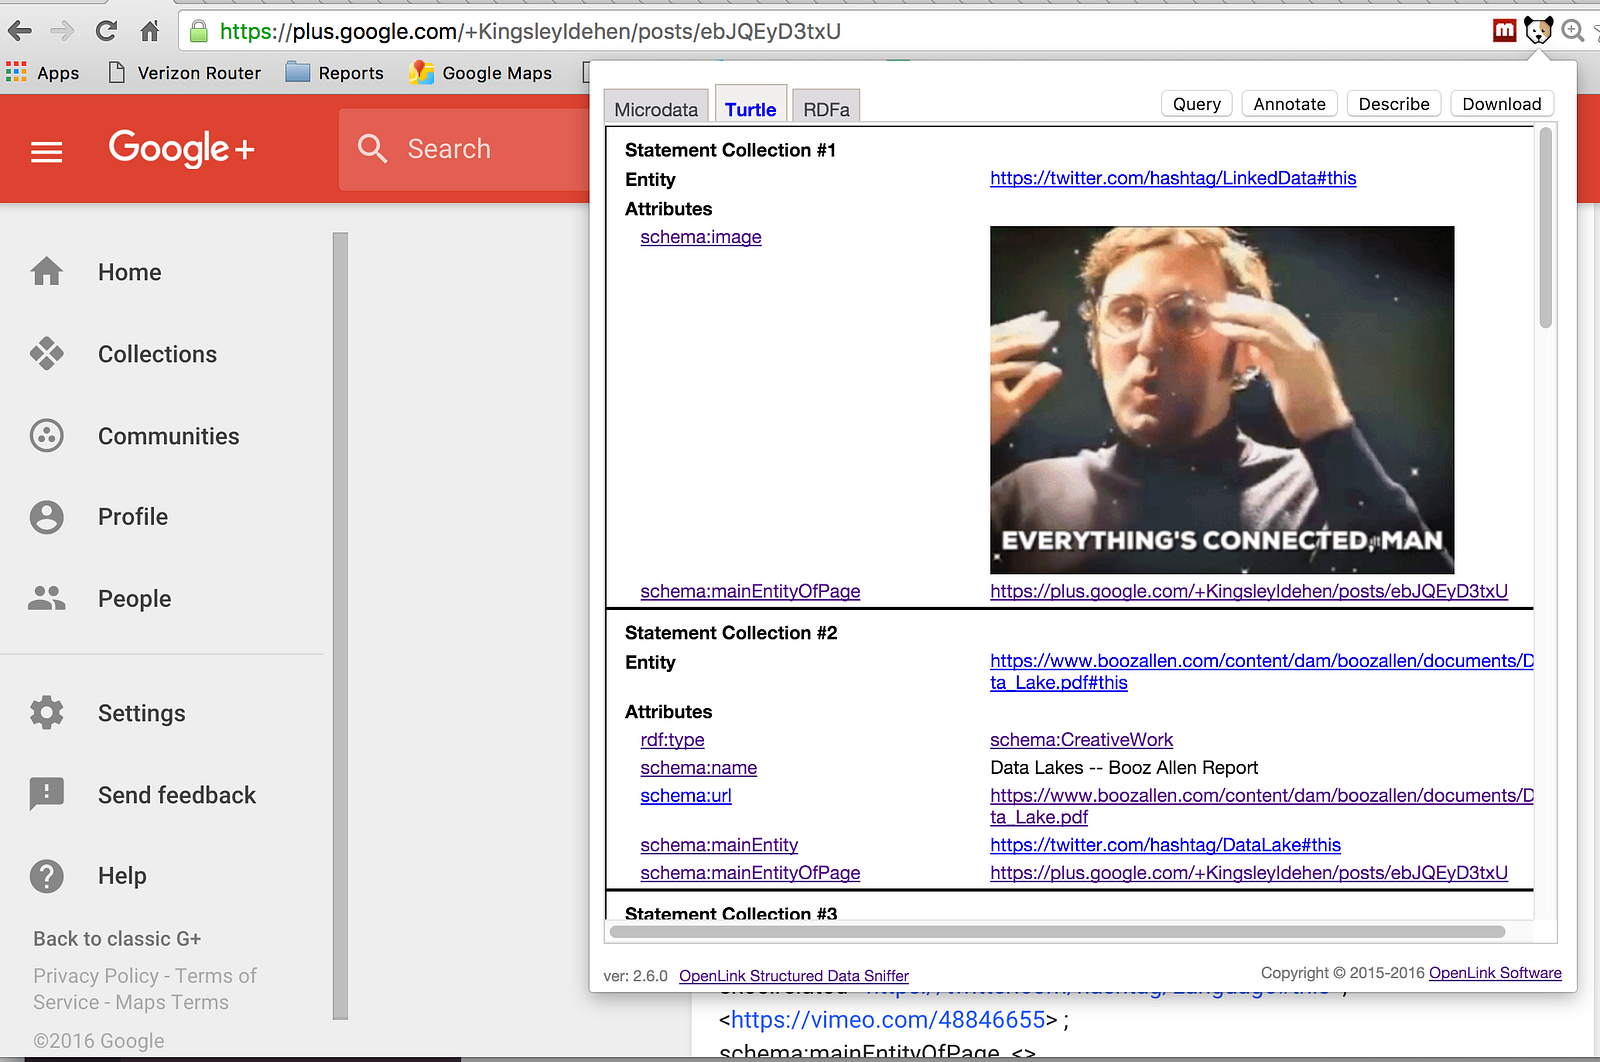Click the browser back arrow
The height and width of the screenshot is (1062, 1600).
[20, 31]
